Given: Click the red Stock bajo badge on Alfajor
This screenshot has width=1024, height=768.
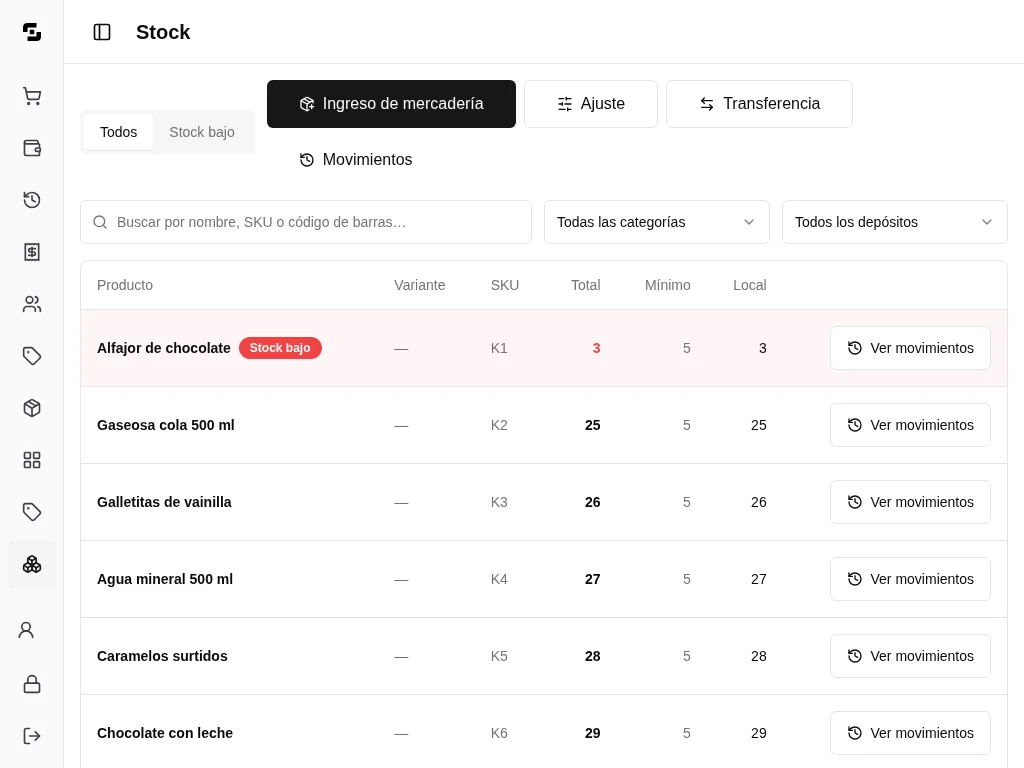Looking at the screenshot, I should tap(280, 348).
